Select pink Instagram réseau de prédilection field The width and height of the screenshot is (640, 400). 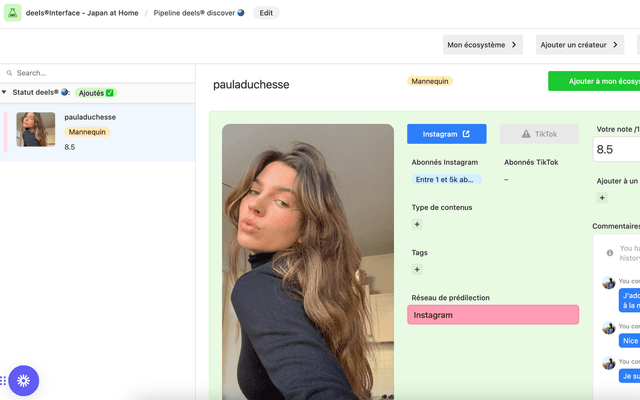tap(492, 315)
